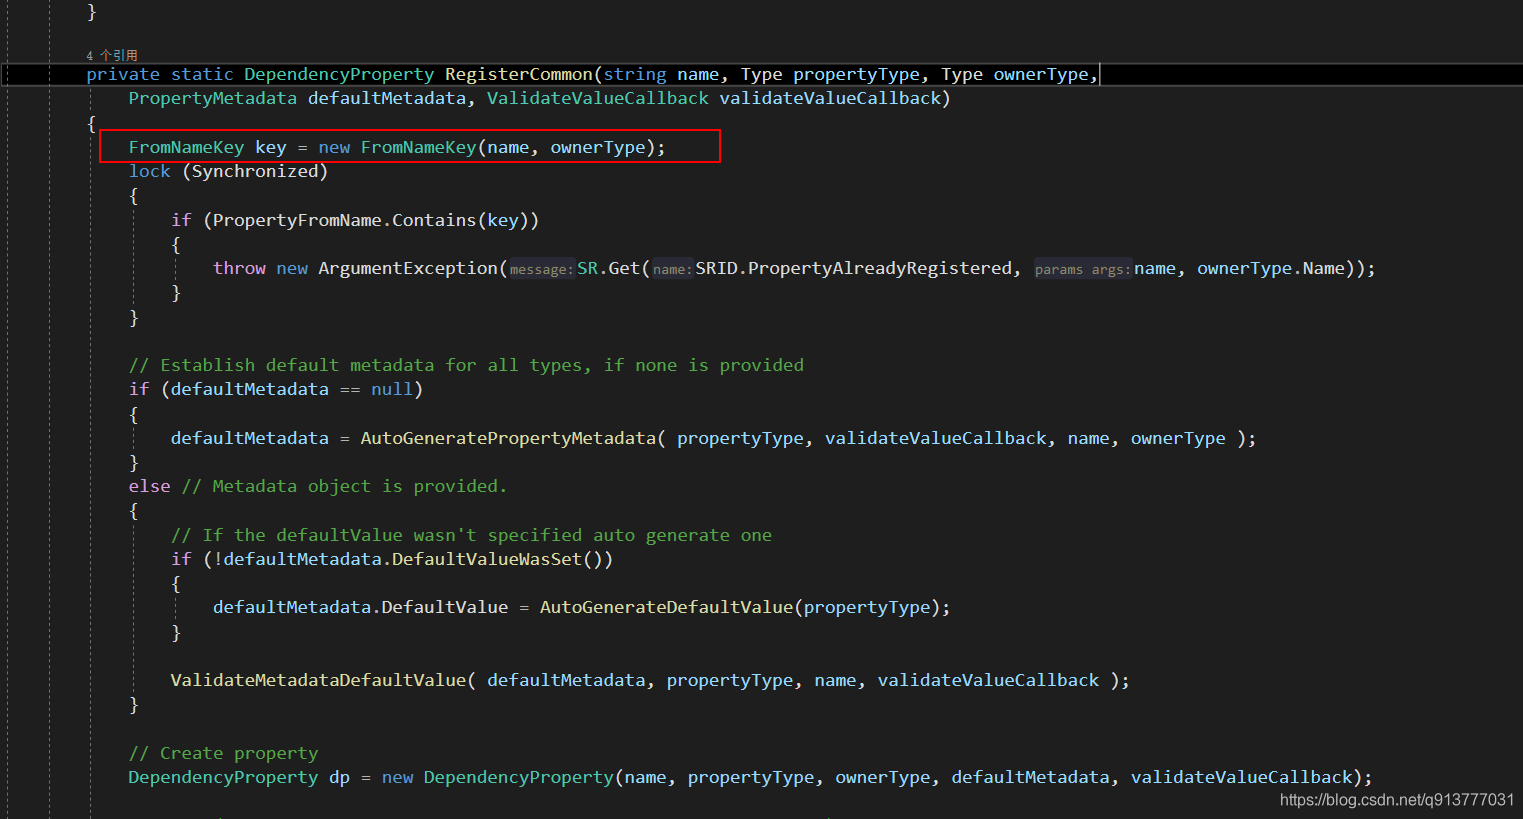This screenshot has width=1523, height=819.
Task: Click the "If the defaultValue wasn't specified" comment
Action: click(471, 535)
